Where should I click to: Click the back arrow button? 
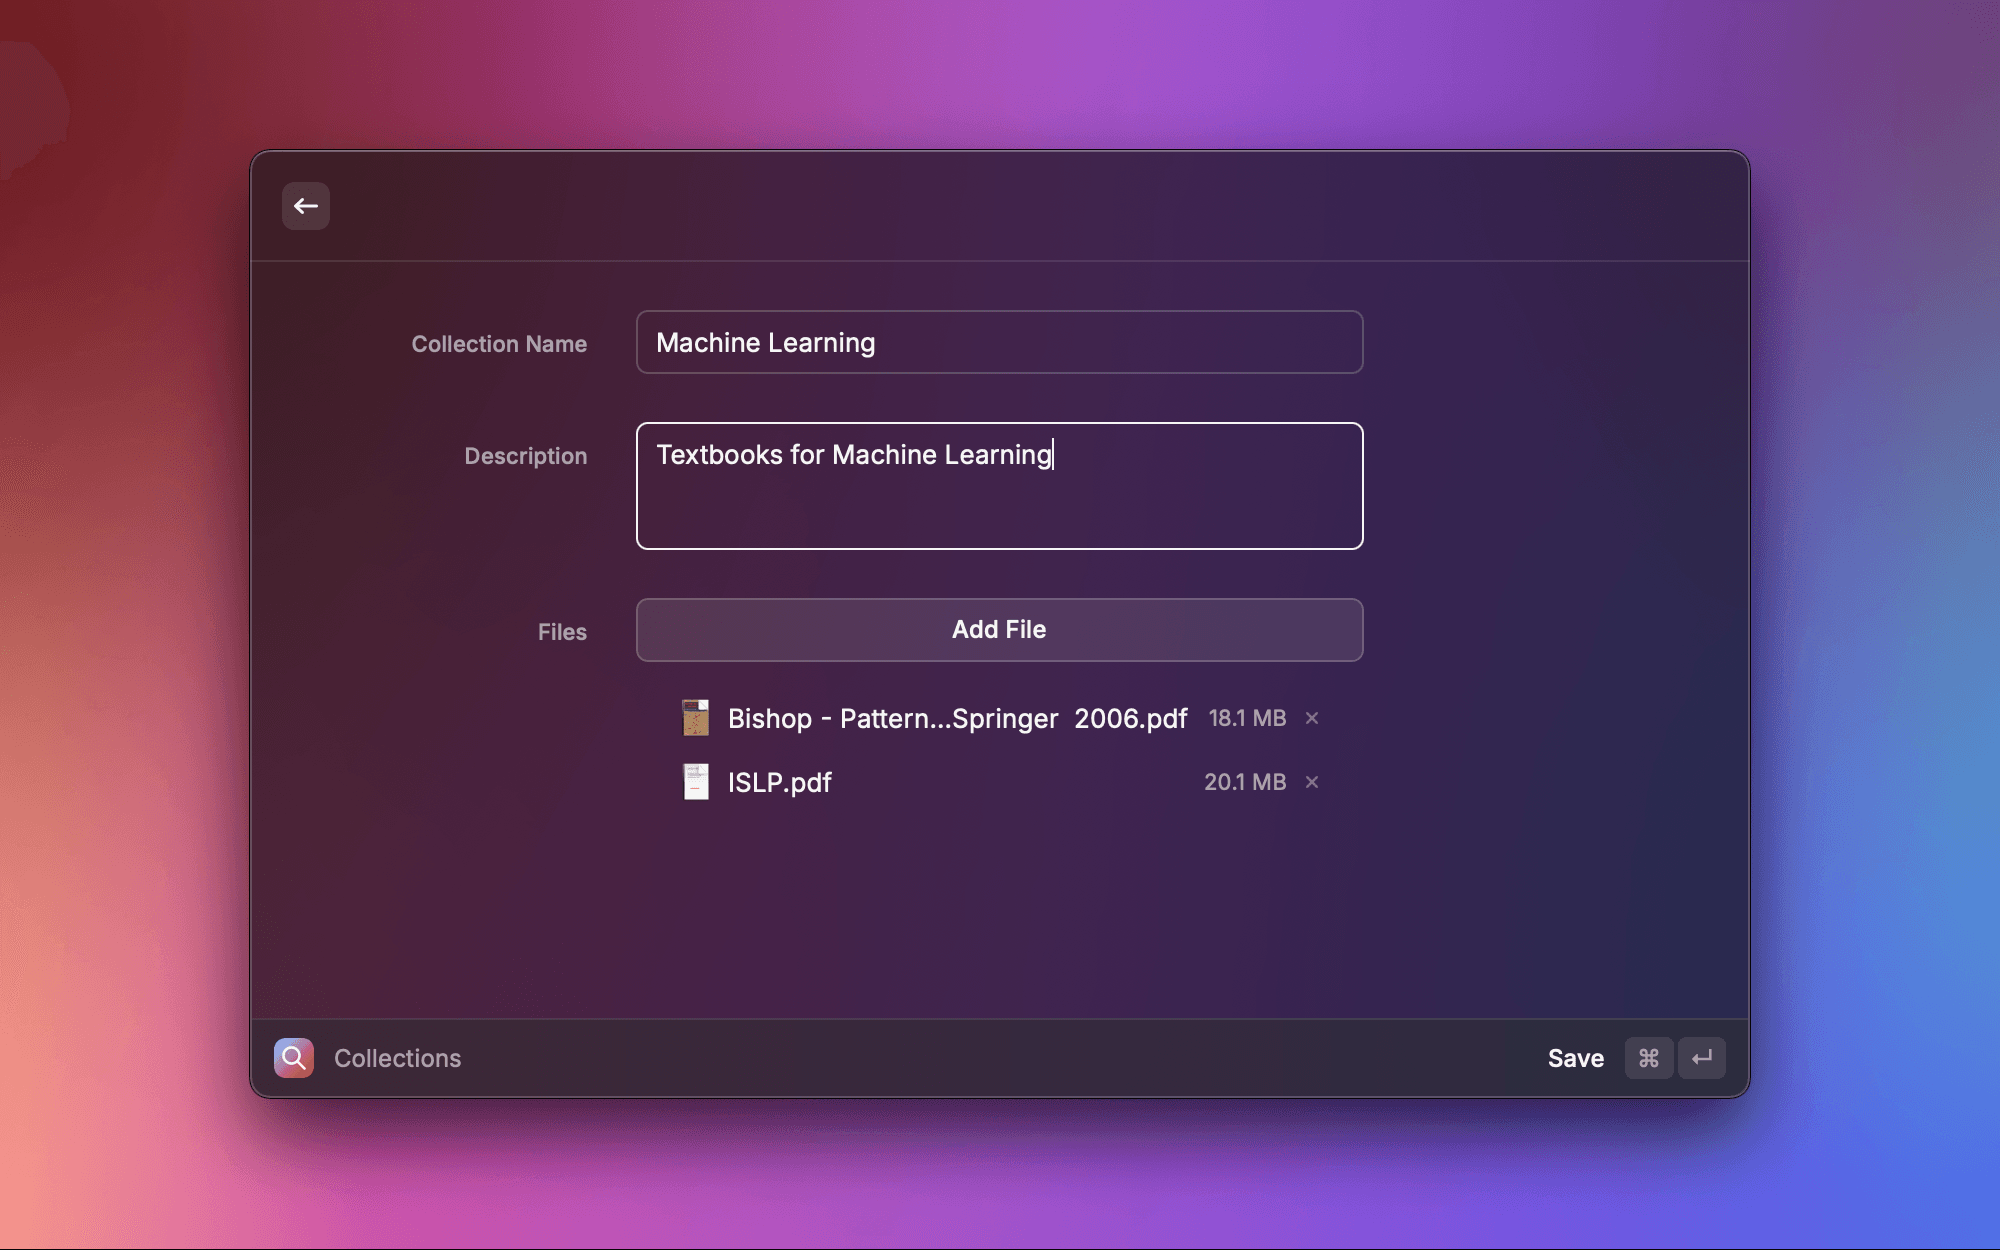(305, 206)
